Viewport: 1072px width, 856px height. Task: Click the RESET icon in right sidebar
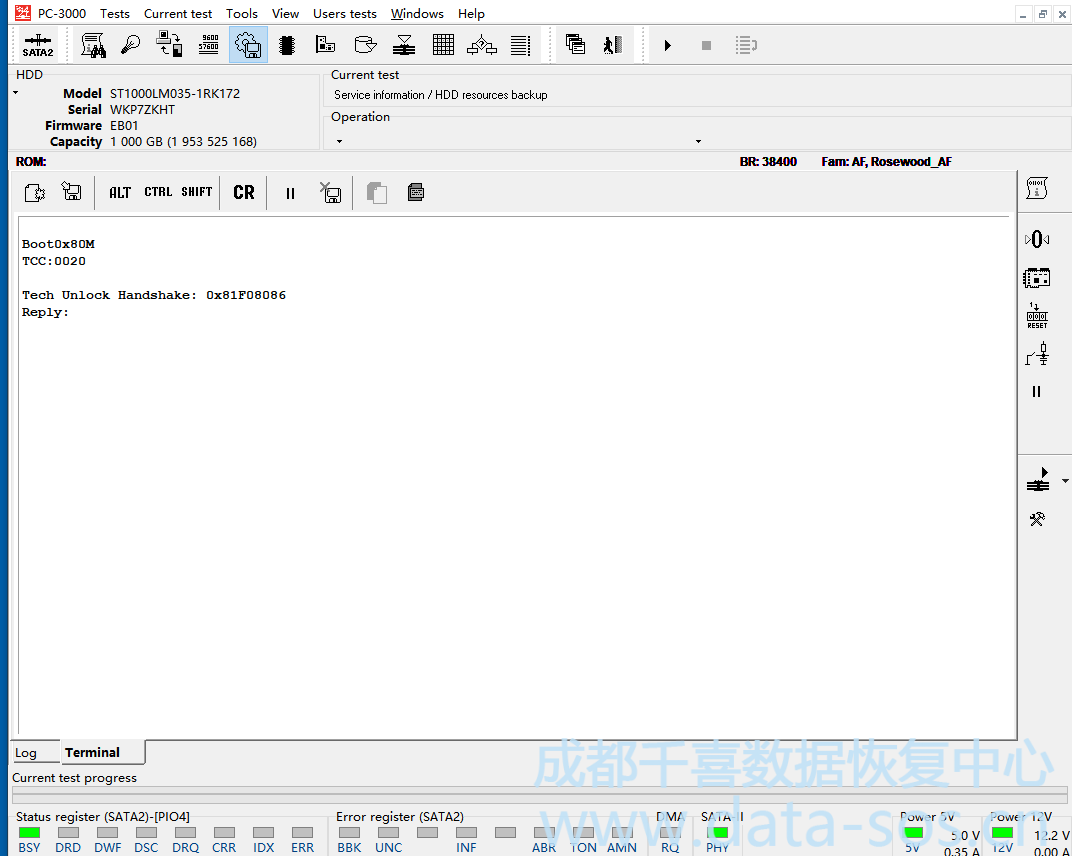[1037, 316]
